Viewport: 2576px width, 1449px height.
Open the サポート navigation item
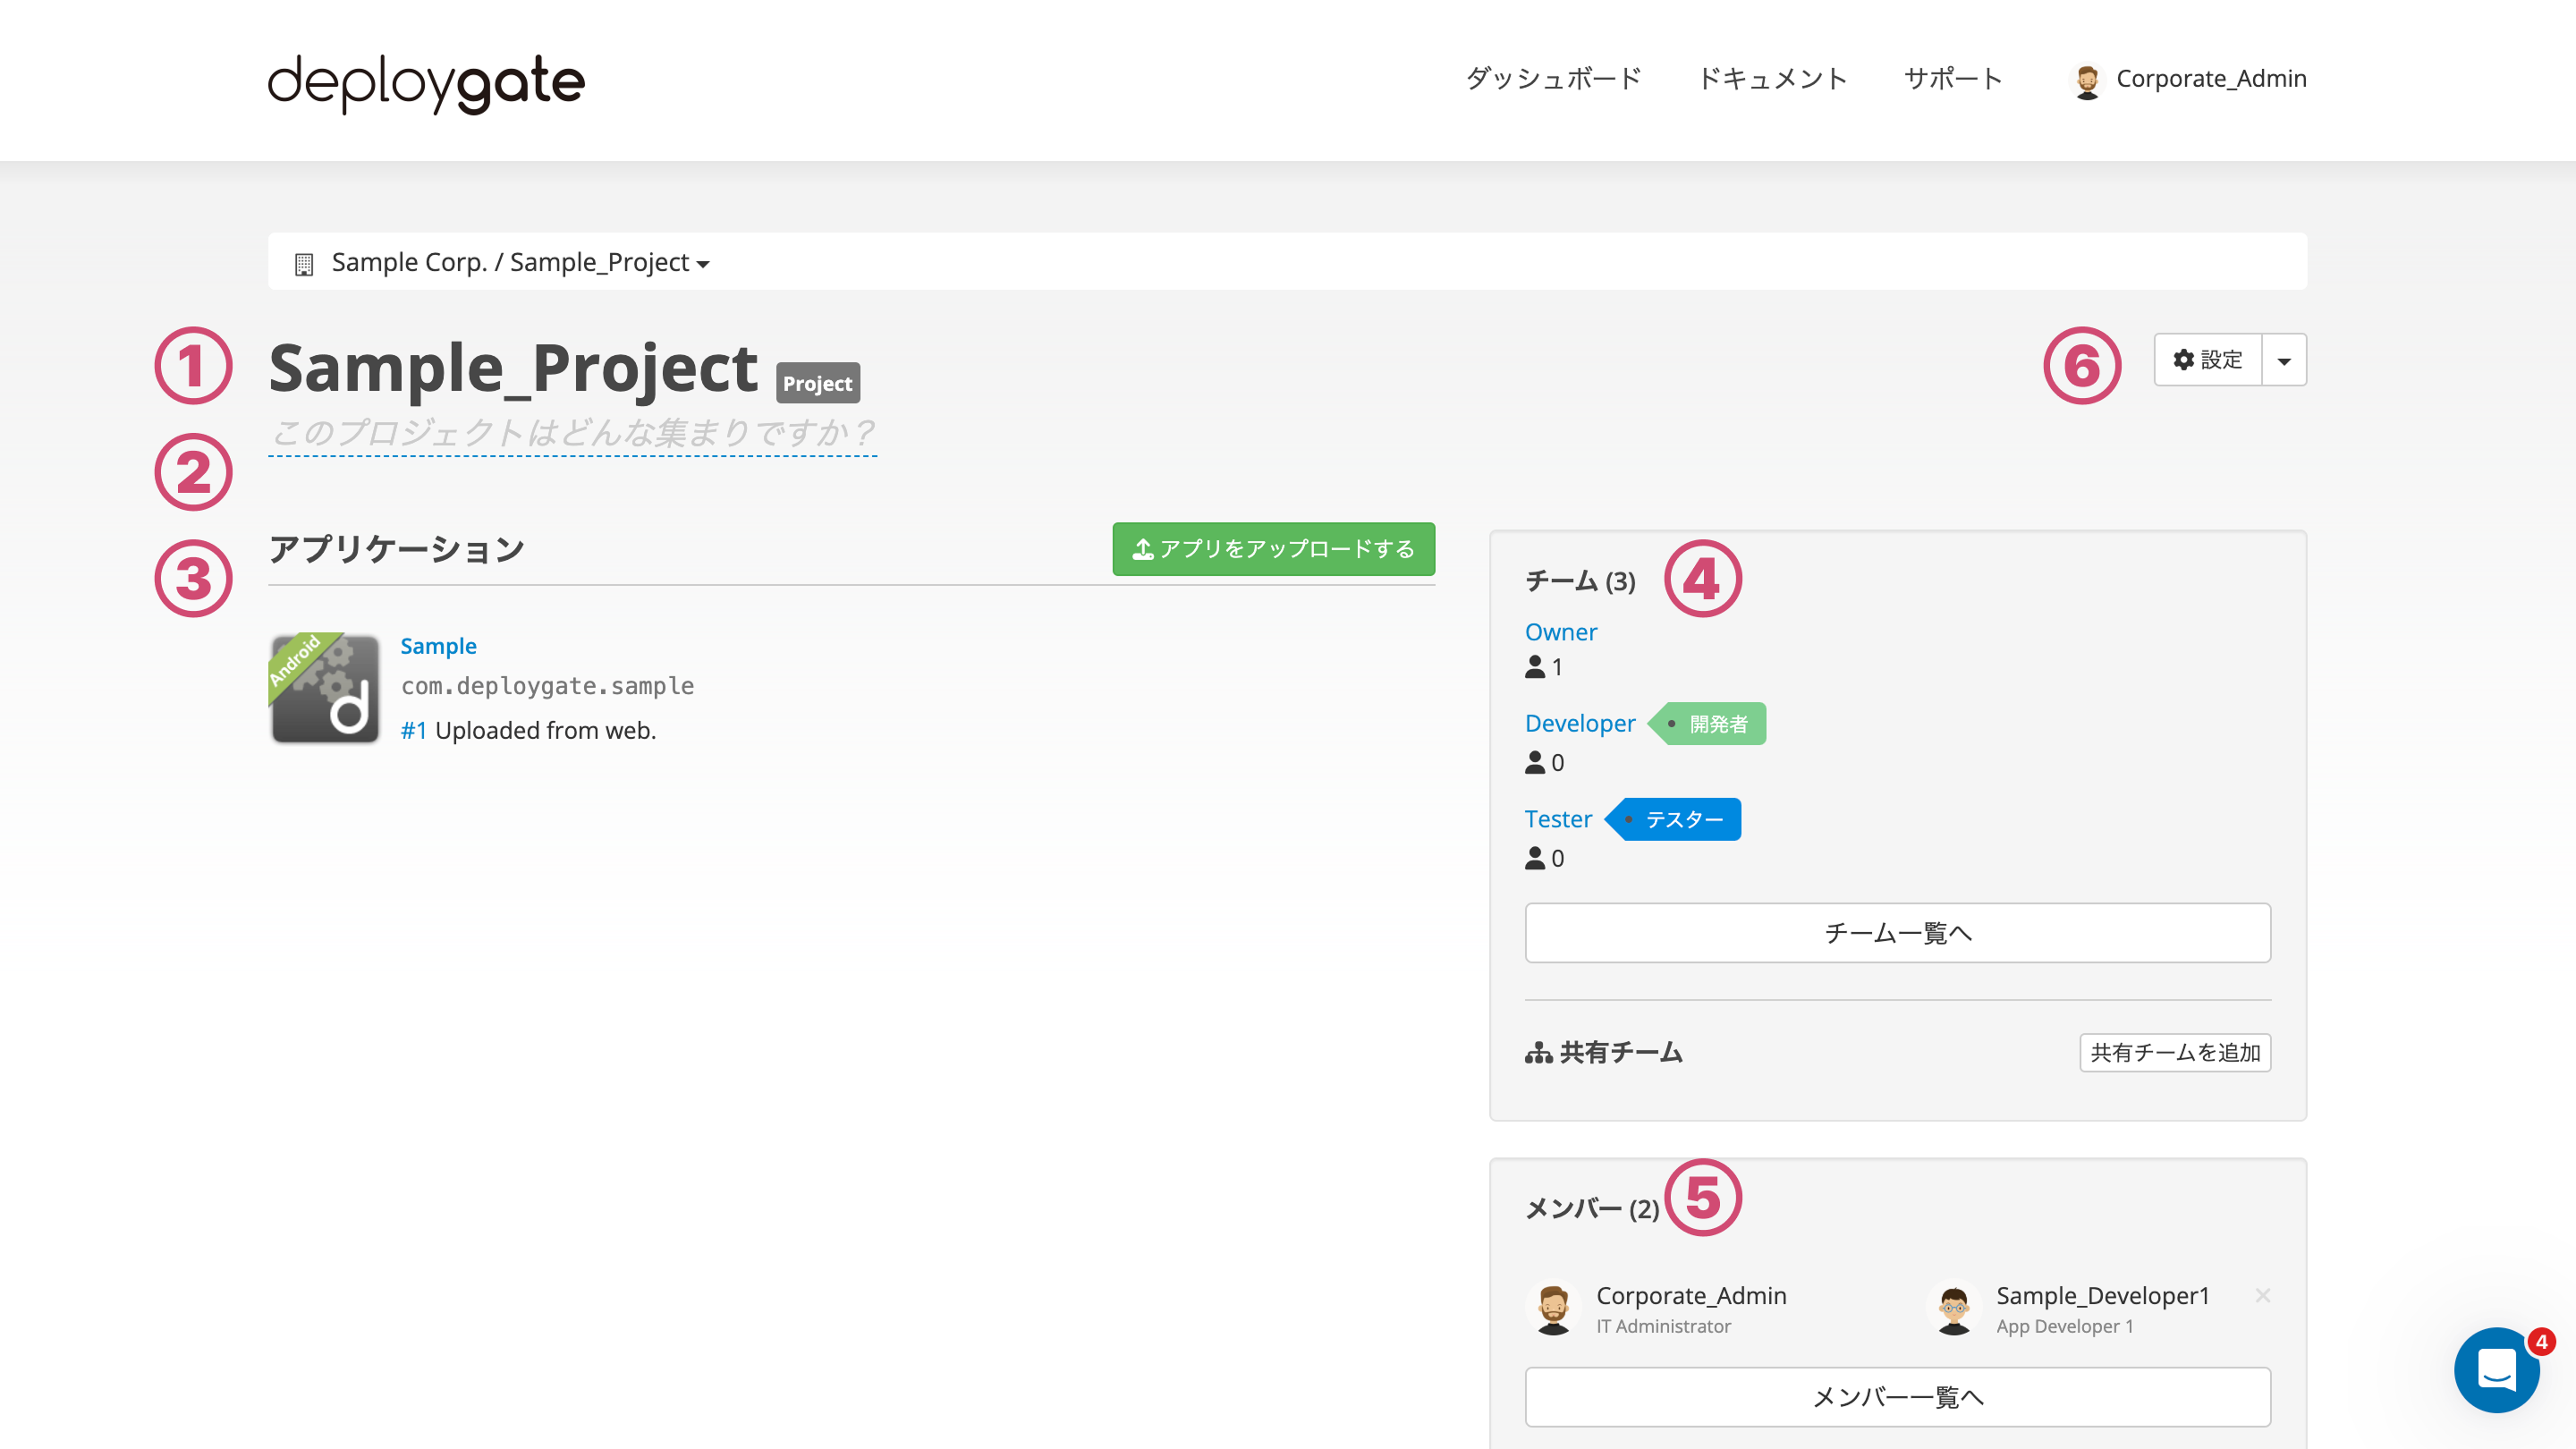coord(1952,79)
